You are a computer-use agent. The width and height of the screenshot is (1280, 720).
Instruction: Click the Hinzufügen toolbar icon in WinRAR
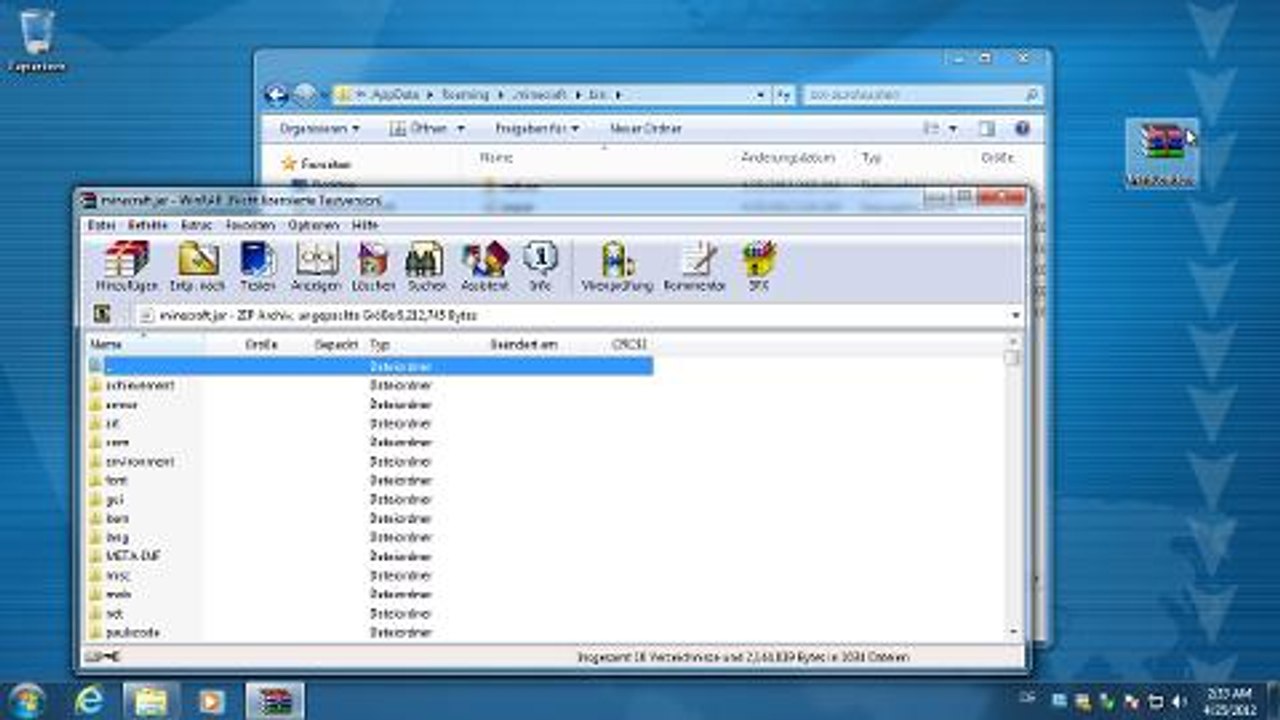tap(126, 266)
